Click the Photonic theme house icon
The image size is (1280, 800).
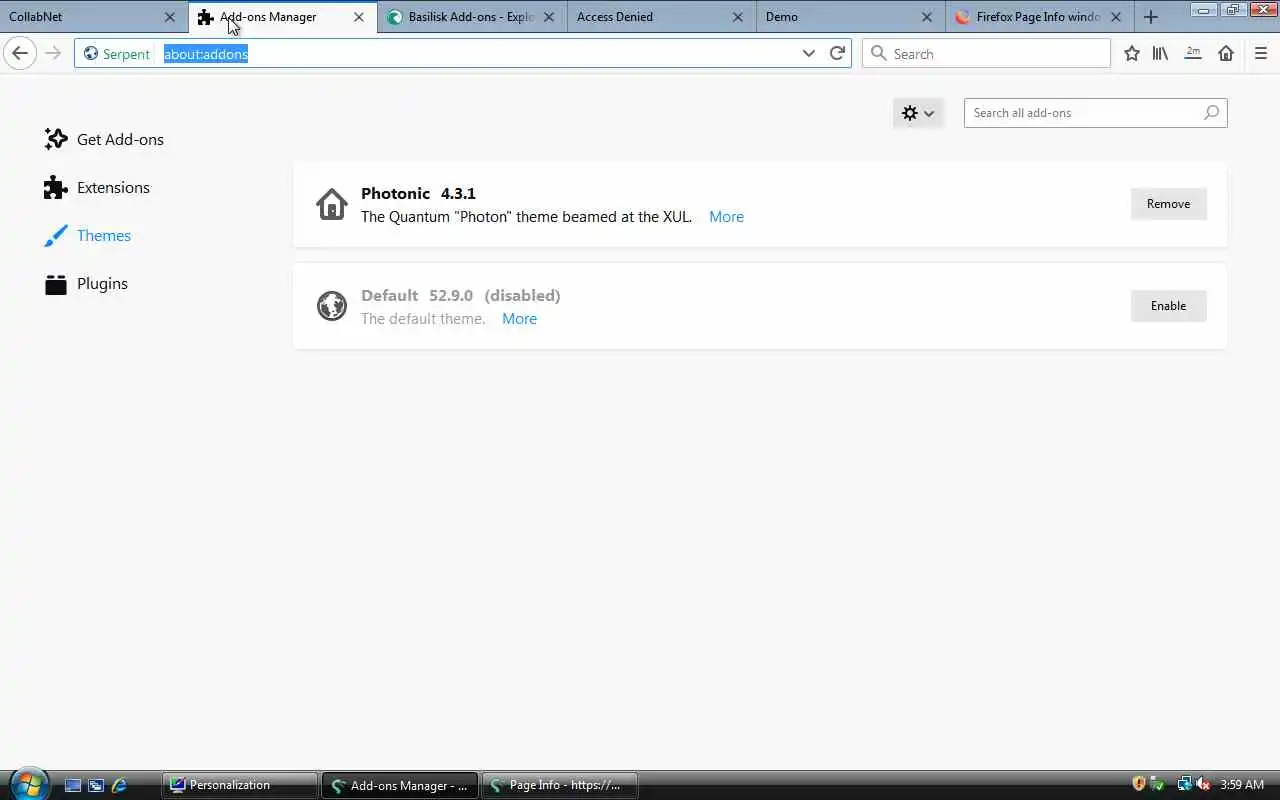pyautogui.click(x=332, y=204)
